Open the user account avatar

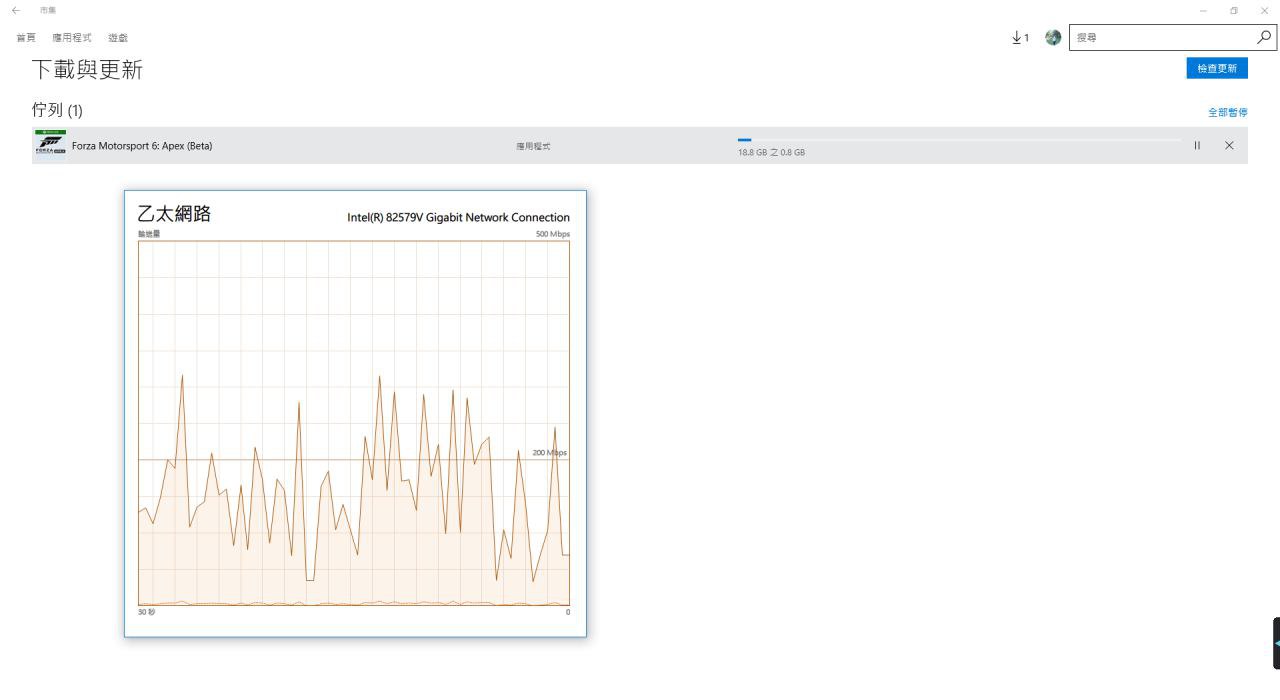pos(1052,37)
